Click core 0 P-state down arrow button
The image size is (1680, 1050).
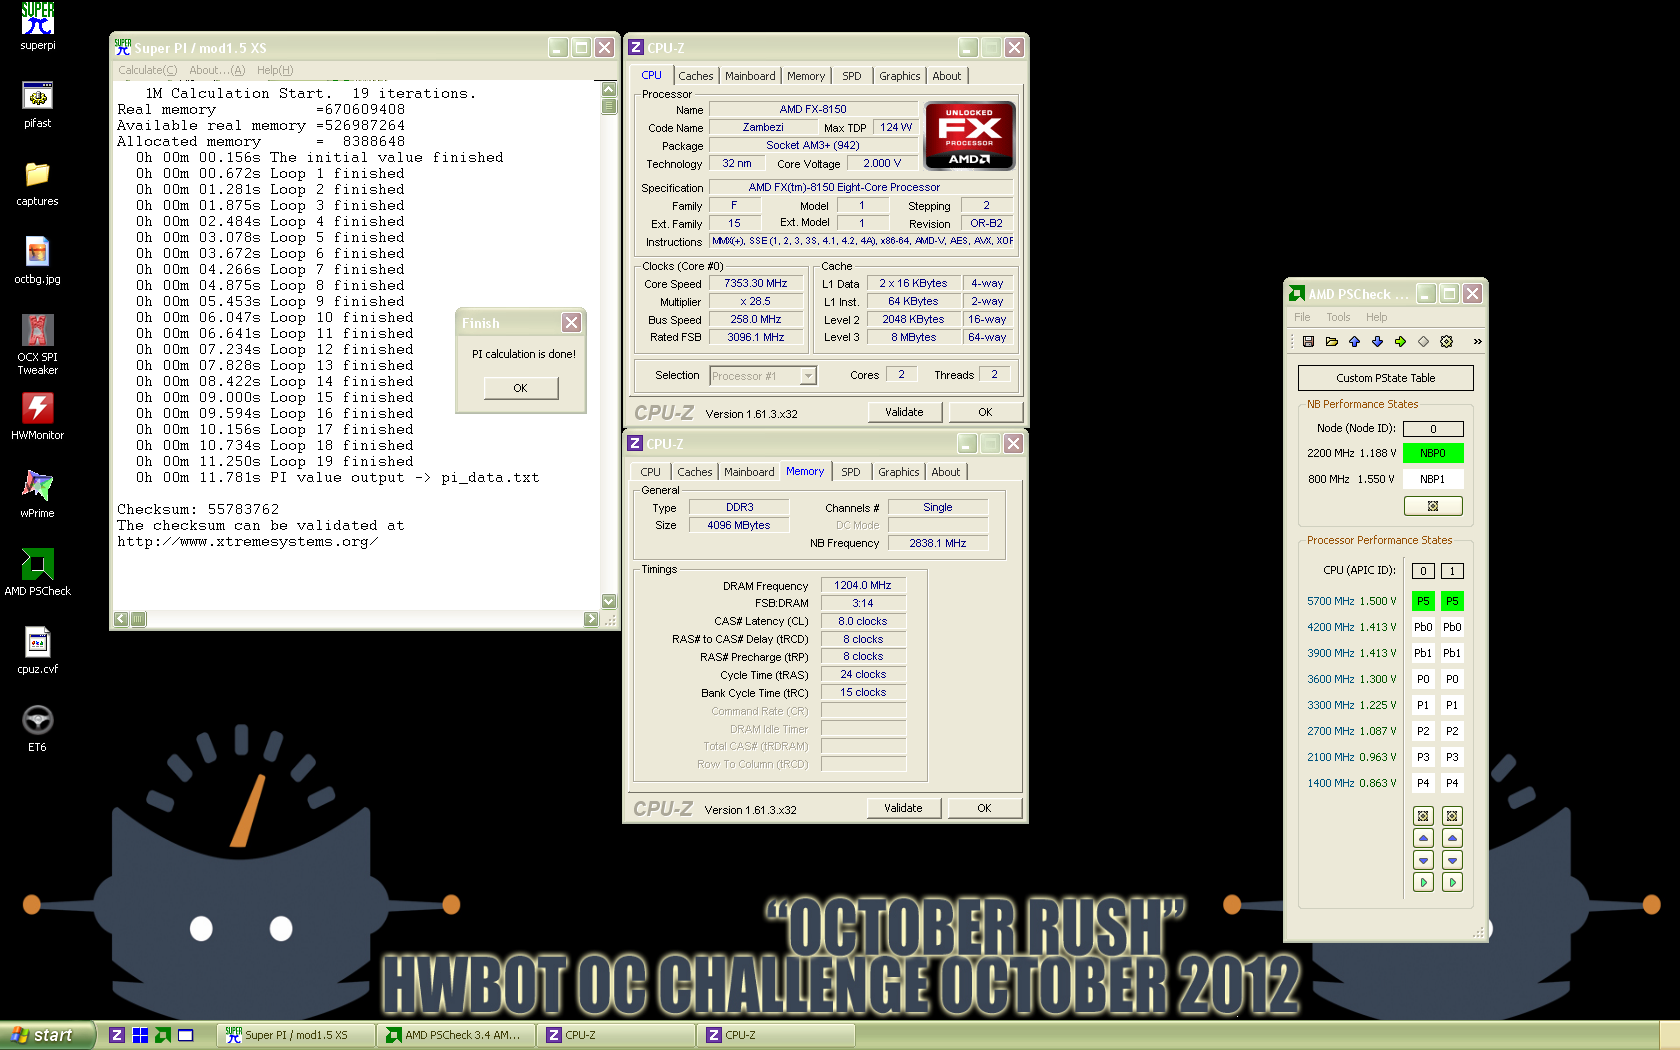(x=1423, y=860)
